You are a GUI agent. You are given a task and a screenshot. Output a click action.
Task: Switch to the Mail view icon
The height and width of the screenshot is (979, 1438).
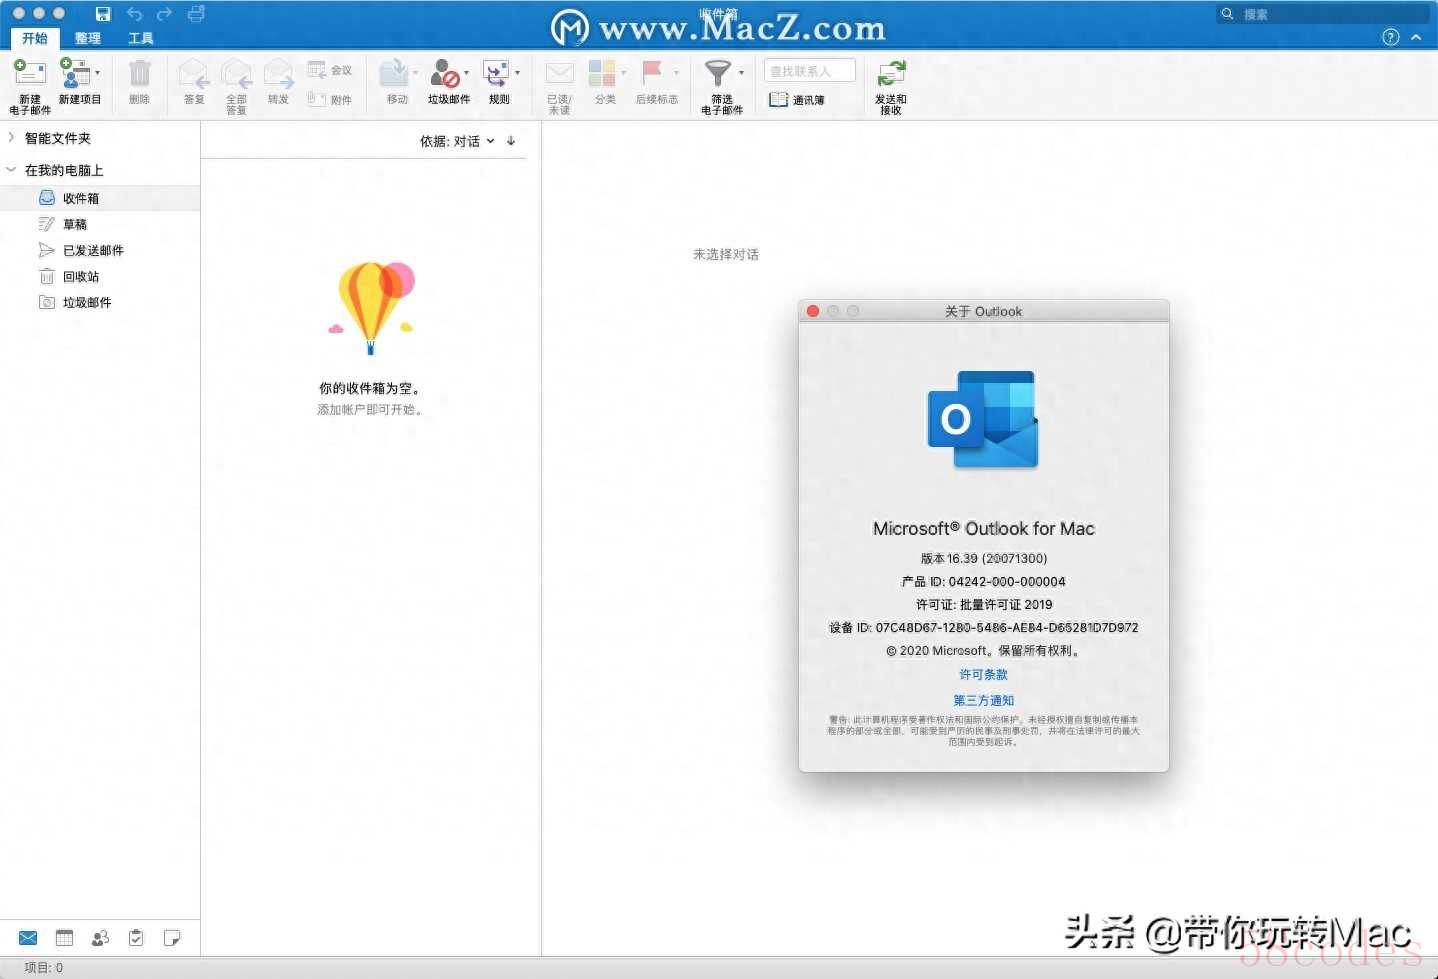coord(28,938)
